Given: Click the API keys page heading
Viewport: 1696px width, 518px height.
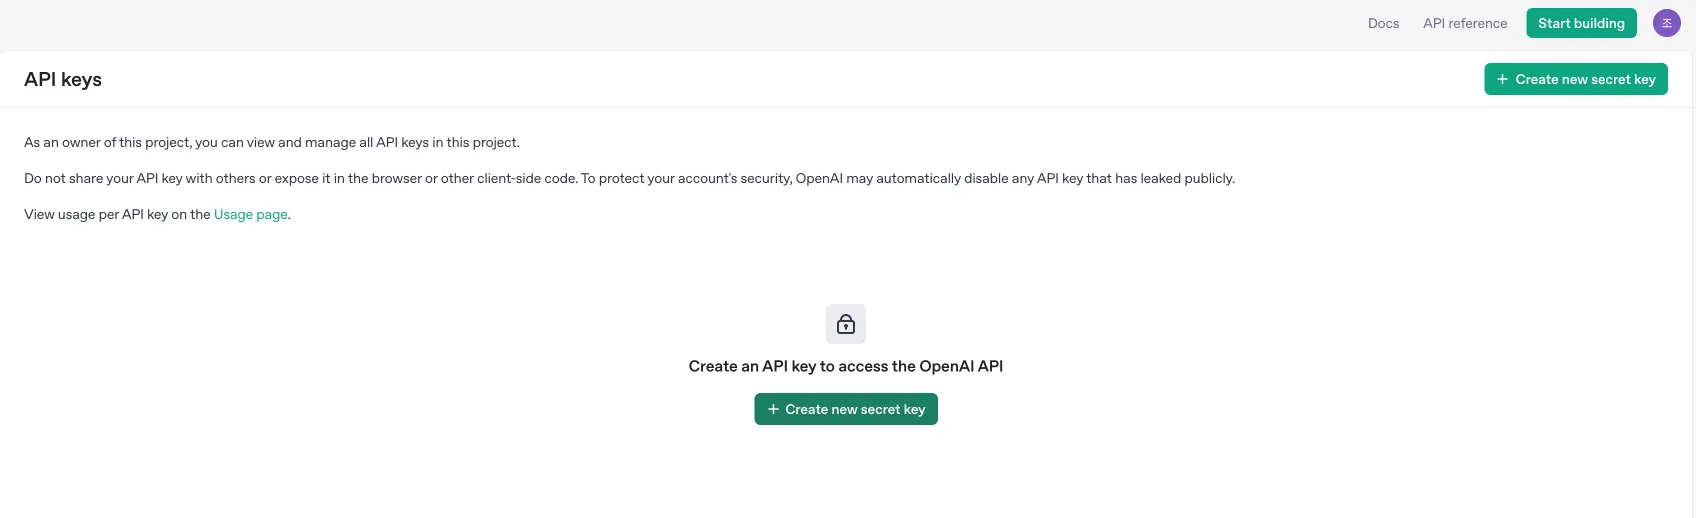Looking at the screenshot, I should coord(63,79).
